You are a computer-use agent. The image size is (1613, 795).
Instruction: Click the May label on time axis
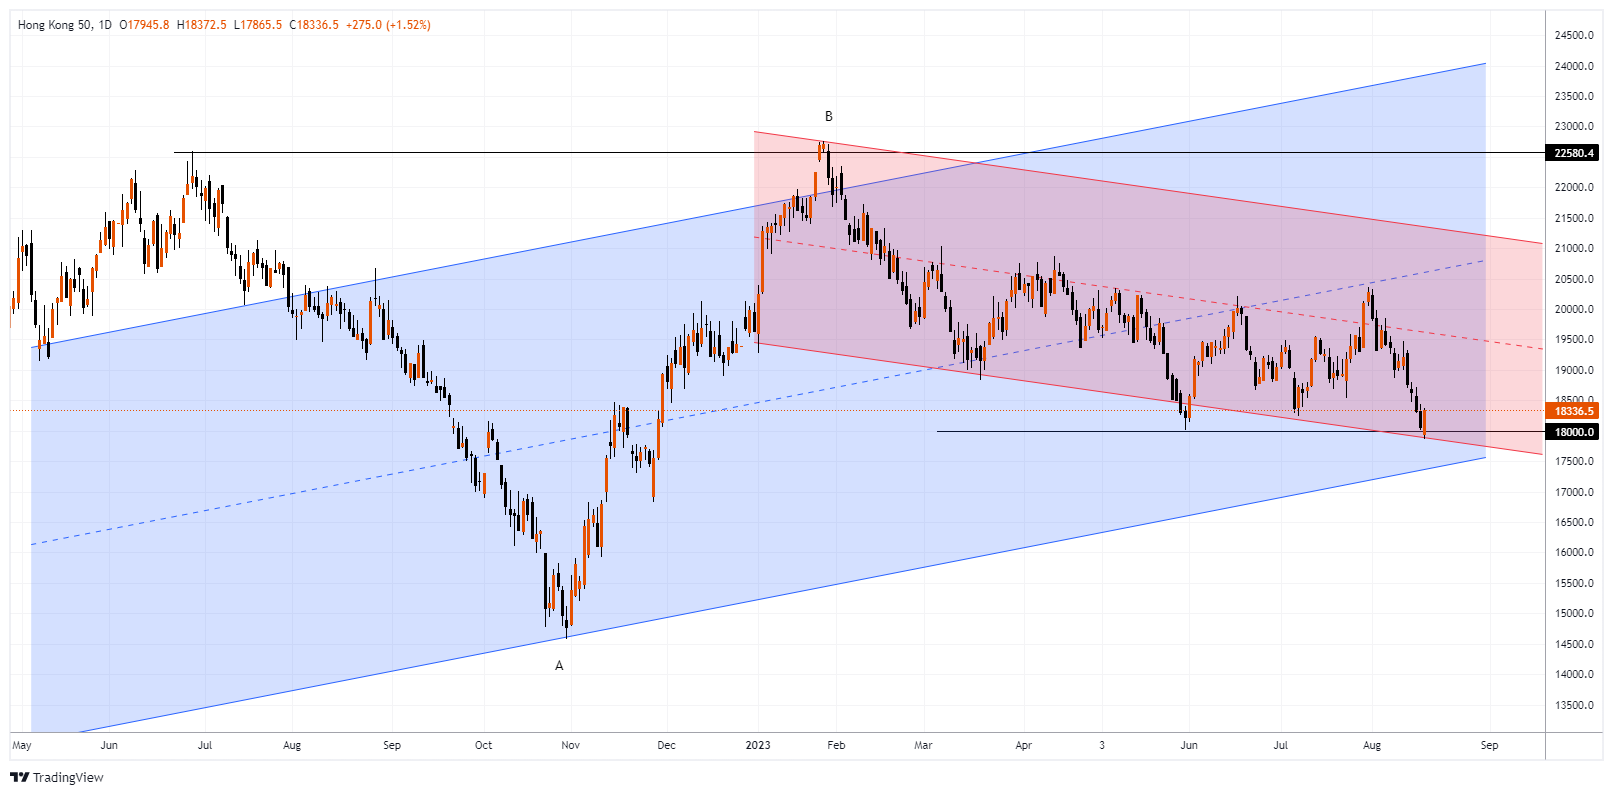coord(21,745)
